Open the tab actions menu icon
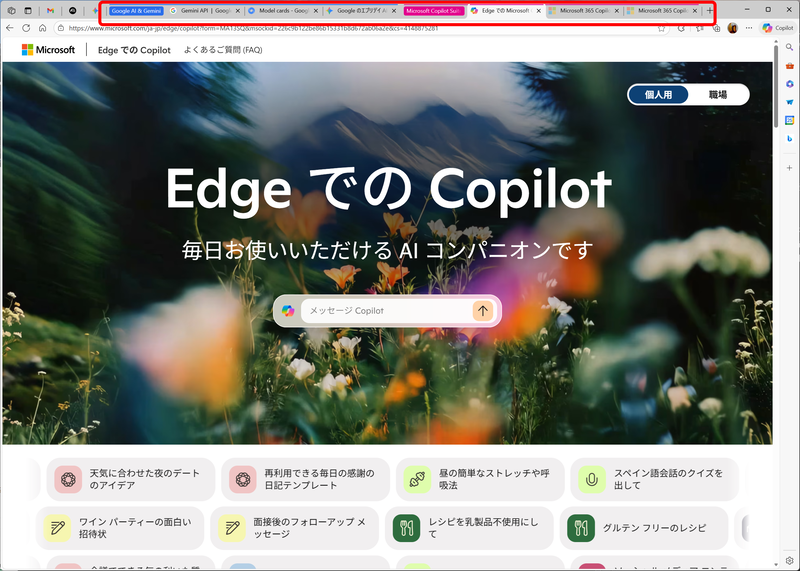Viewport: 800px width, 571px height. point(28,10)
